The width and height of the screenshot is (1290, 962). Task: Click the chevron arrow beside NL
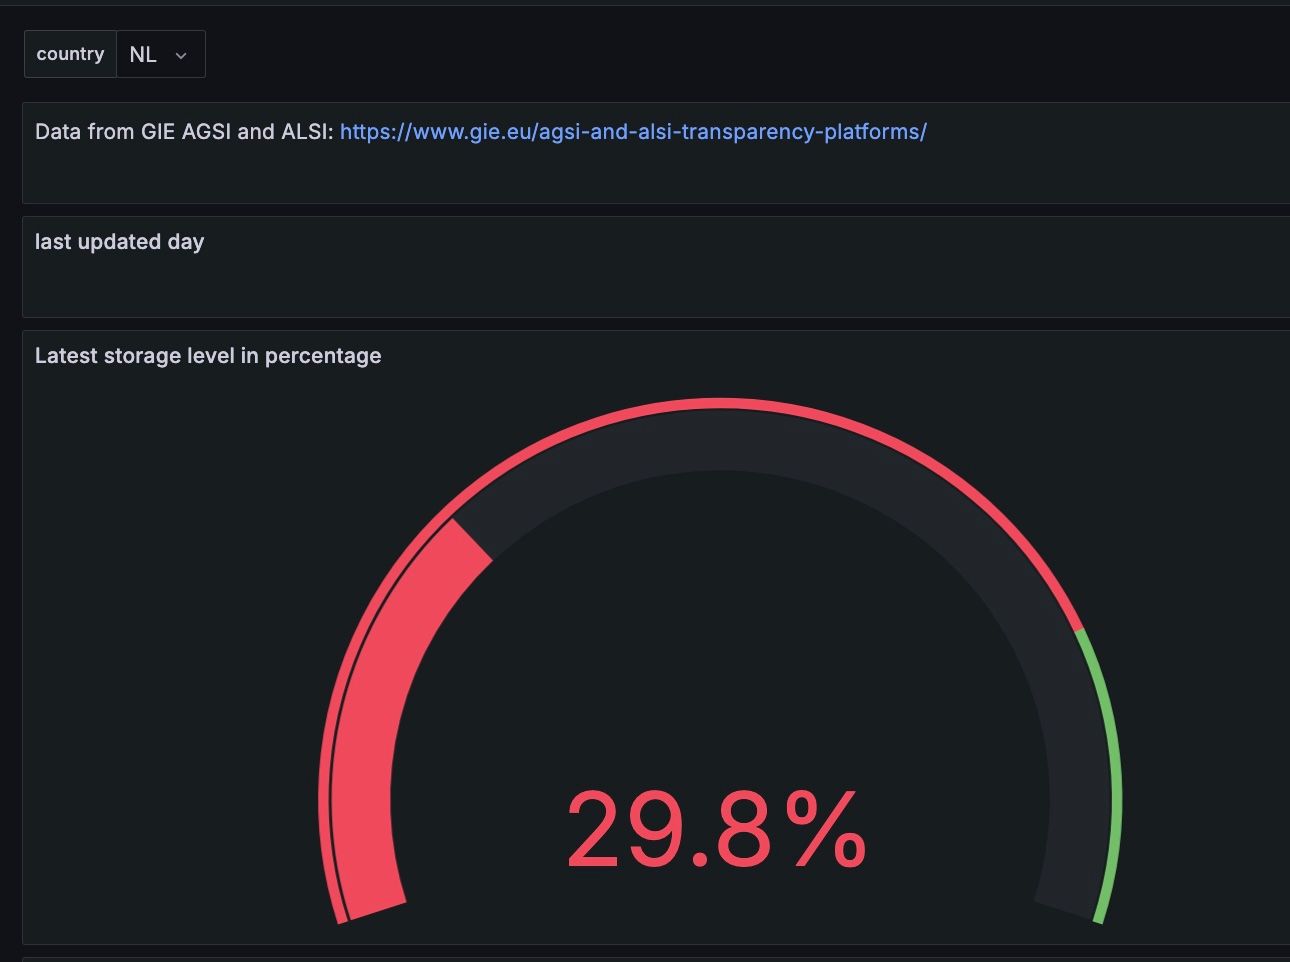pos(181,56)
